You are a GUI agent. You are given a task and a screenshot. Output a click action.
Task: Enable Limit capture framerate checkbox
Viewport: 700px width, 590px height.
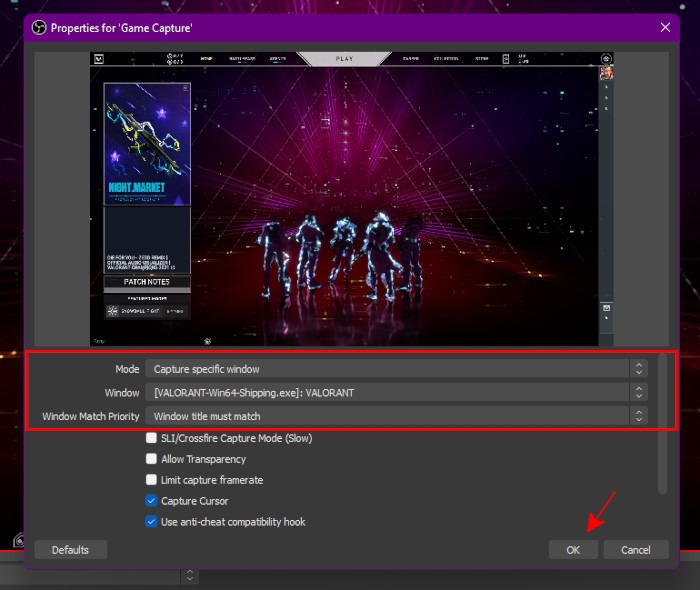tap(151, 480)
